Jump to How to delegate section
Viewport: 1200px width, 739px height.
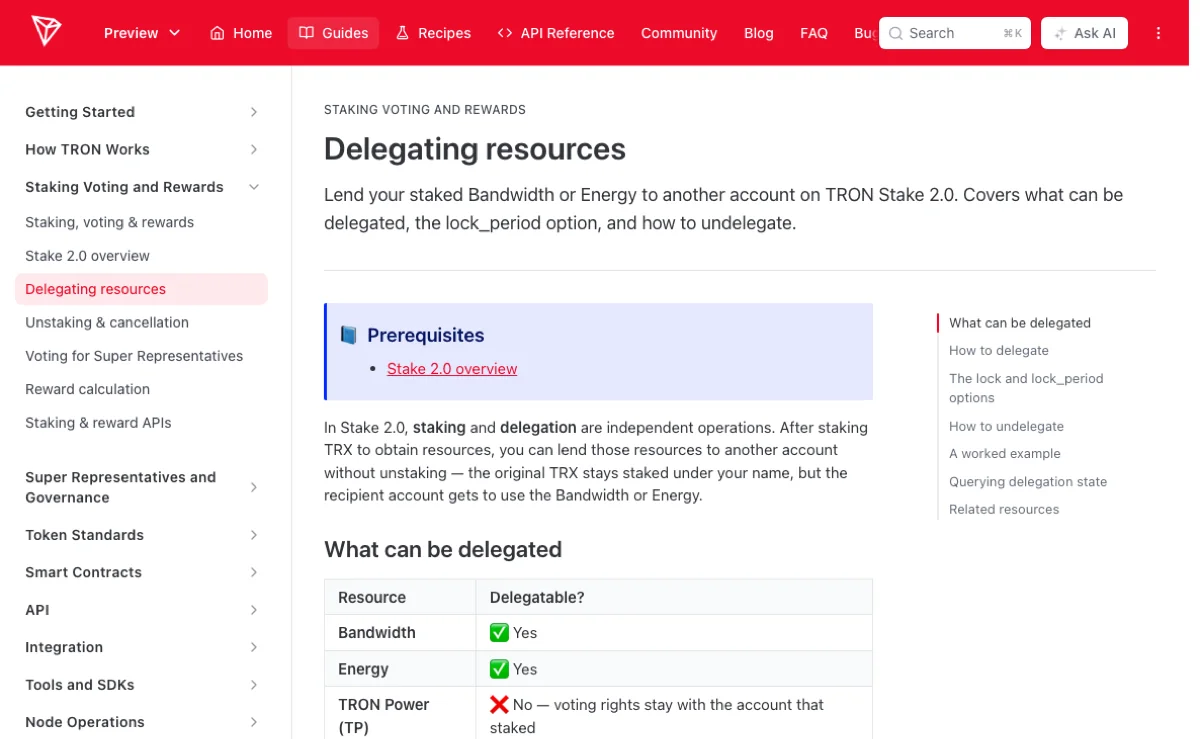(999, 351)
